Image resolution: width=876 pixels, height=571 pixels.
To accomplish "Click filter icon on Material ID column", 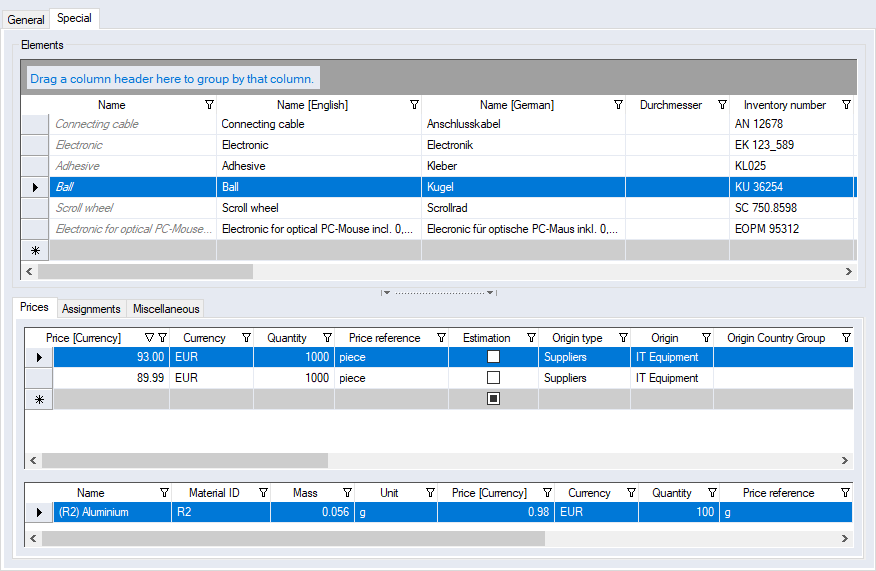I will coord(263,493).
